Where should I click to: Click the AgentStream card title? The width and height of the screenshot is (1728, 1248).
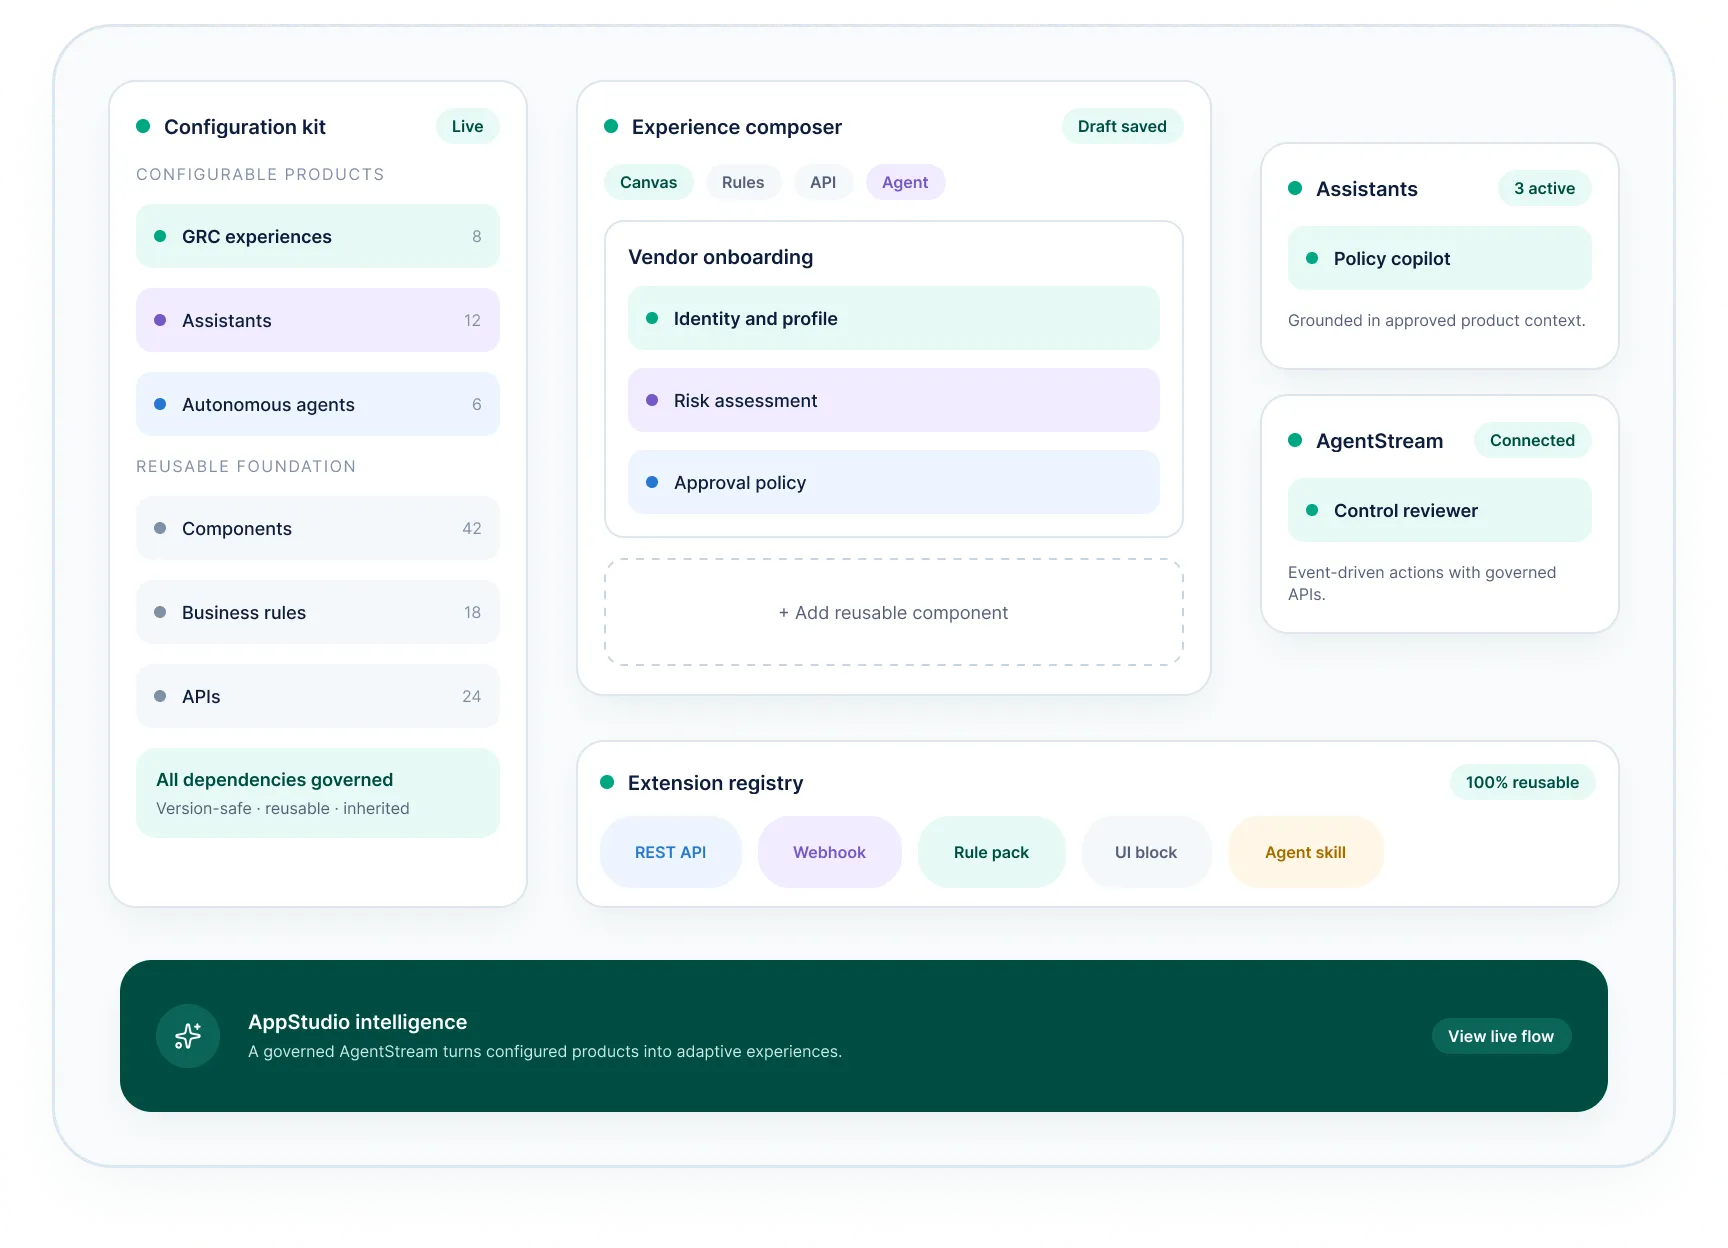tap(1379, 441)
